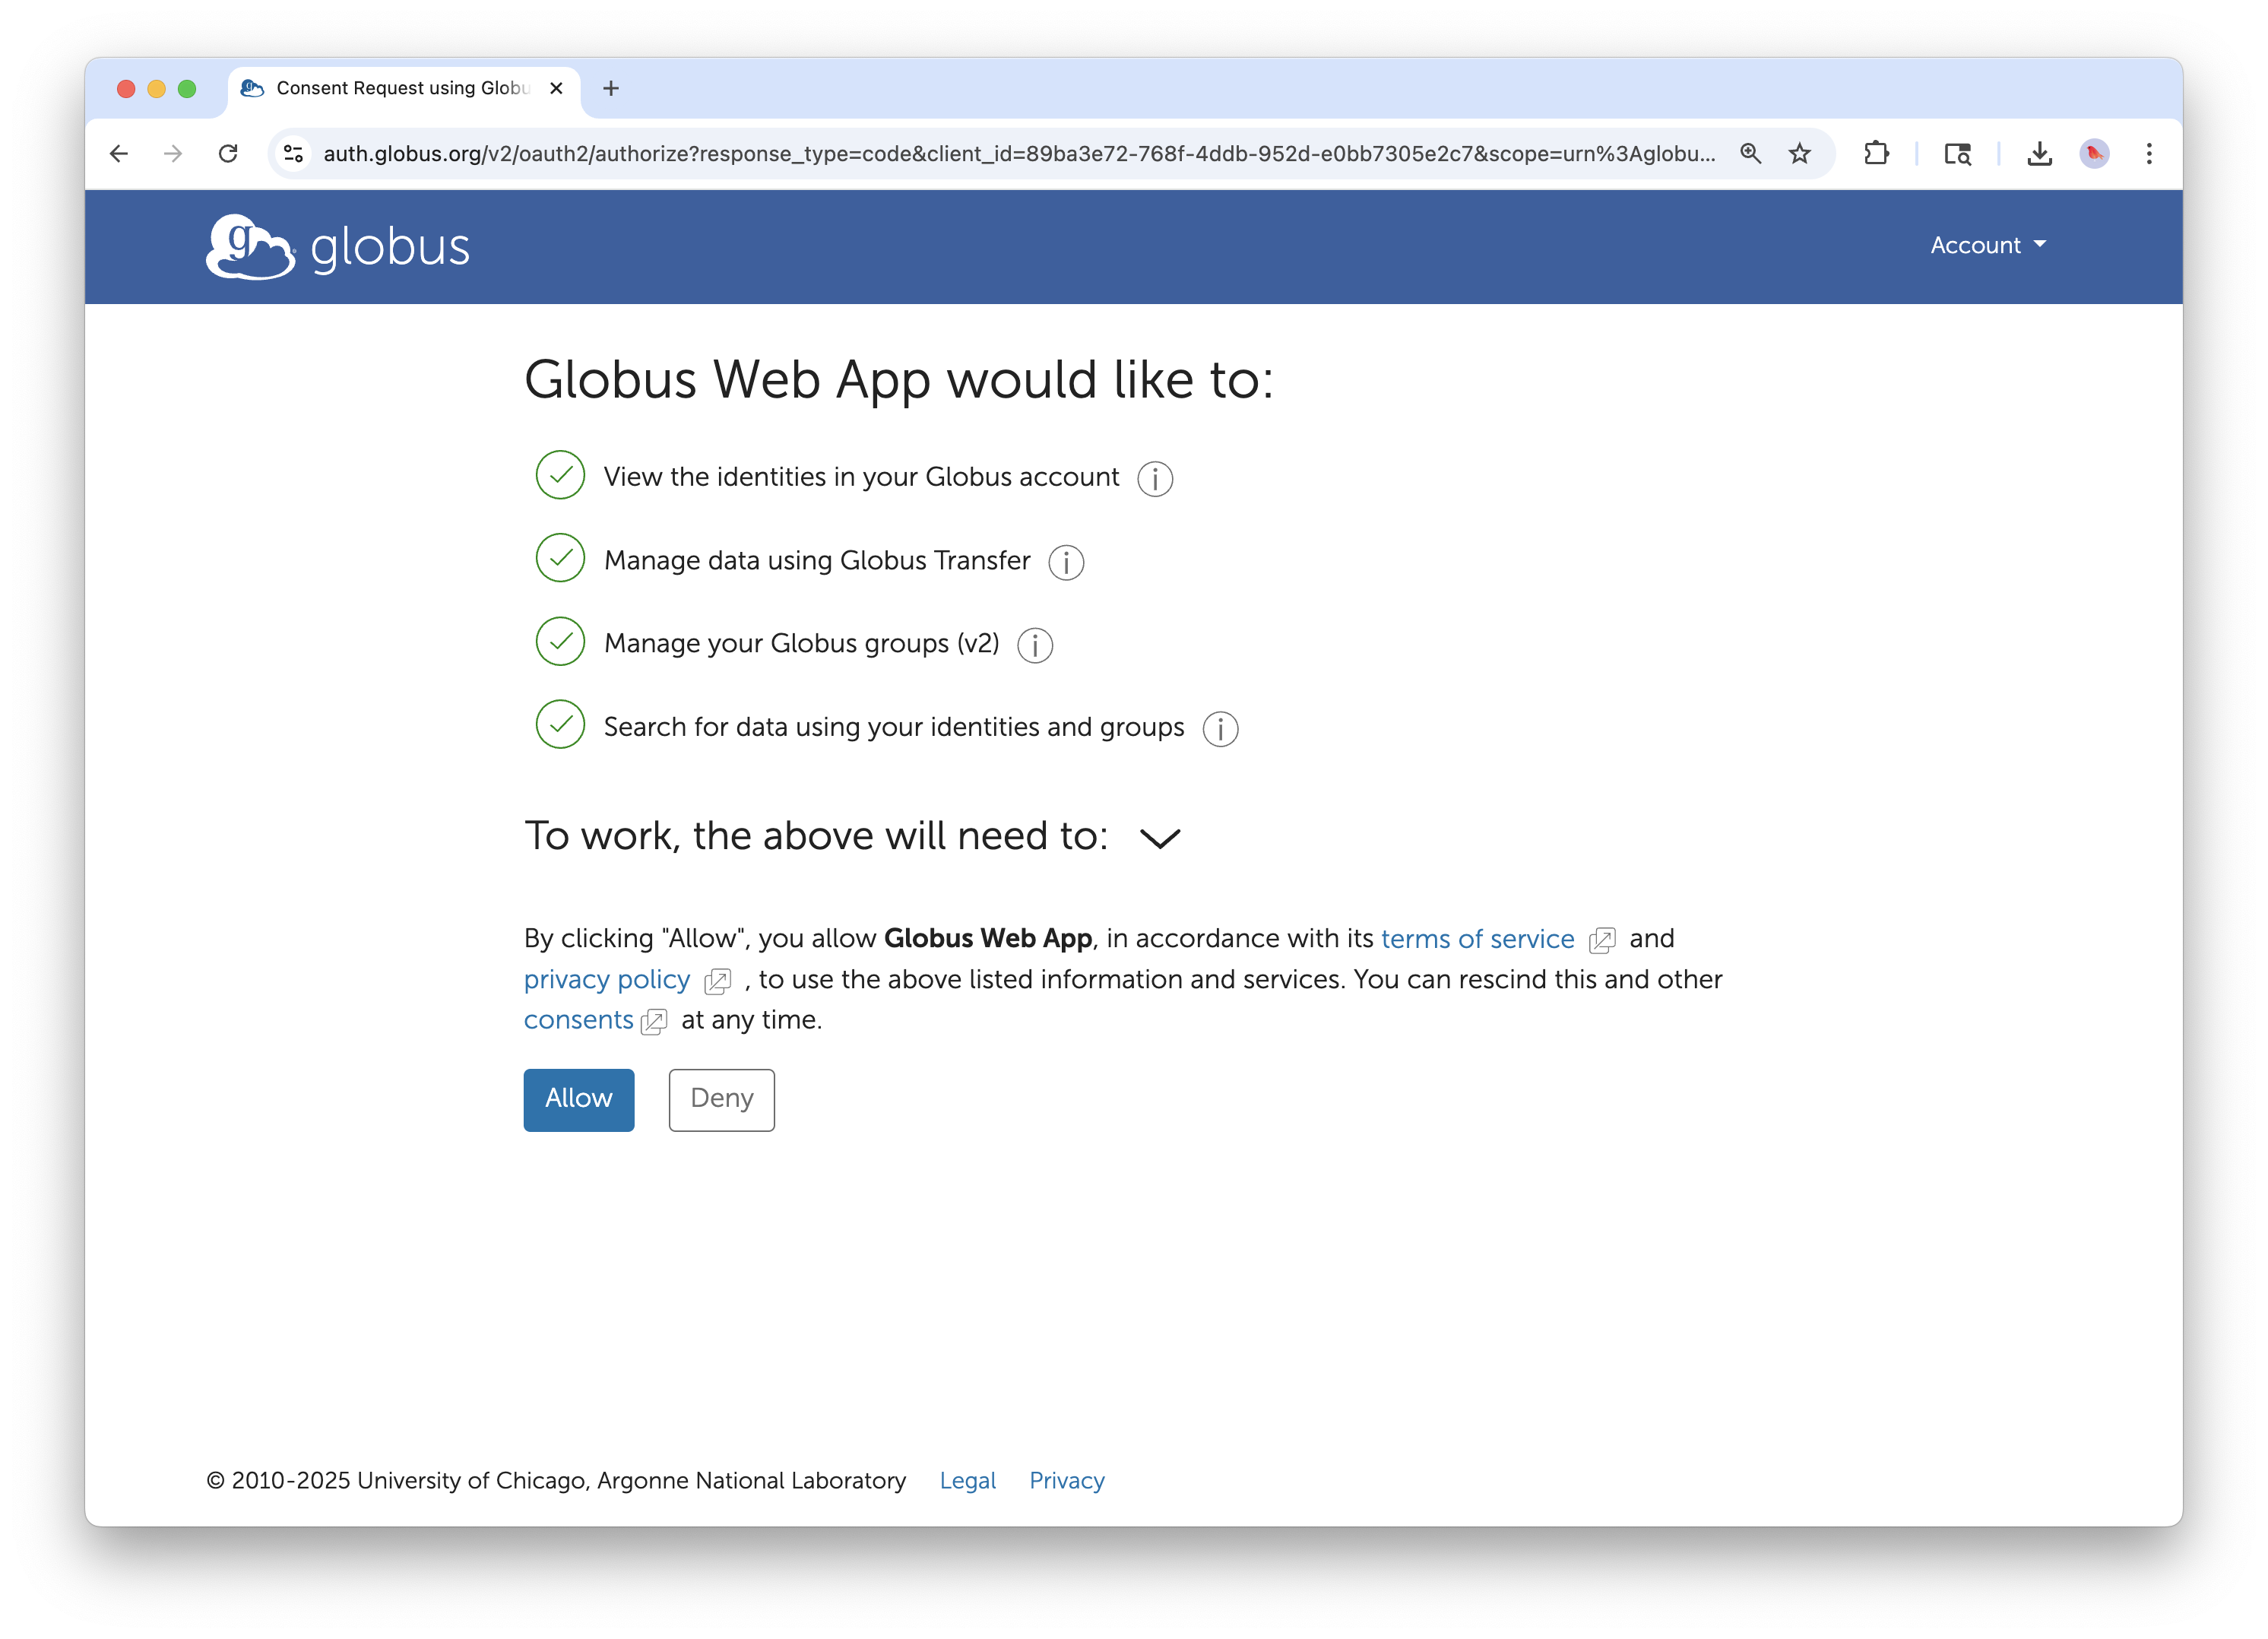
Task: Click info icon beside View the identities
Action: pos(1154,479)
